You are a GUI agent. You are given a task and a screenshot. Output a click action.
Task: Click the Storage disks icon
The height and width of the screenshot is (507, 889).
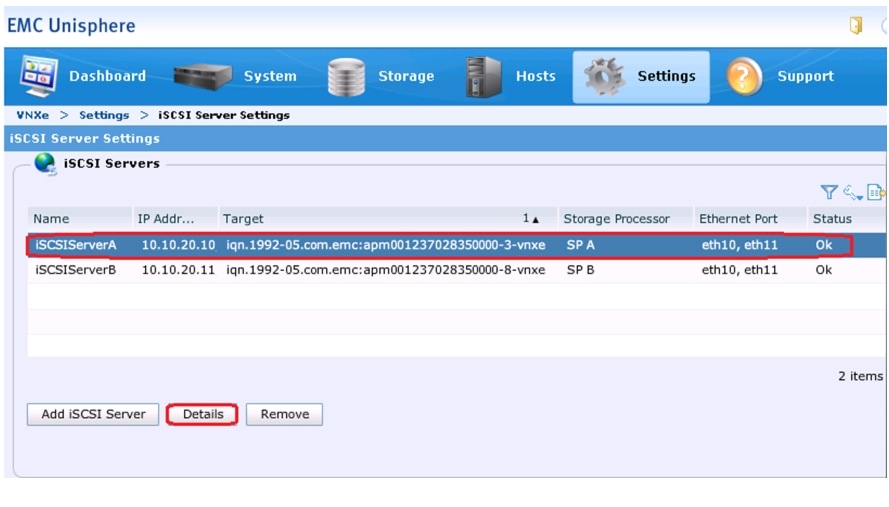pyautogui.click(x=346, y=77)
